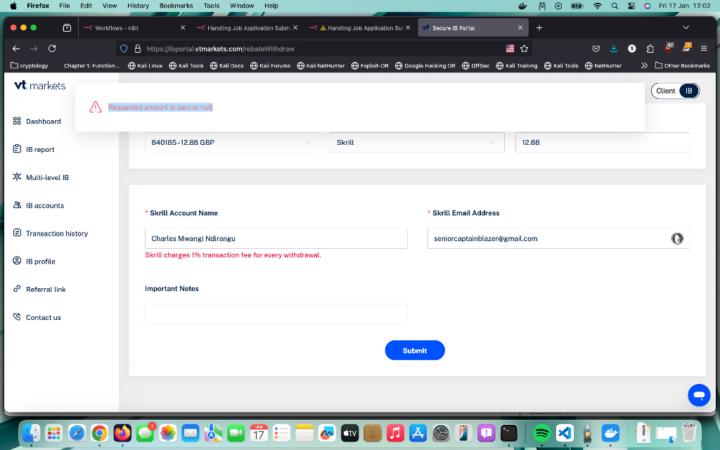Open a new browser tab
720x450 pixels.
point(539,28)
